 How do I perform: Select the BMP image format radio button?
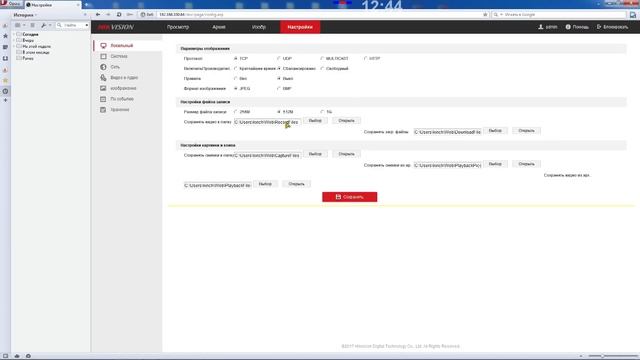tap(279, 88)
